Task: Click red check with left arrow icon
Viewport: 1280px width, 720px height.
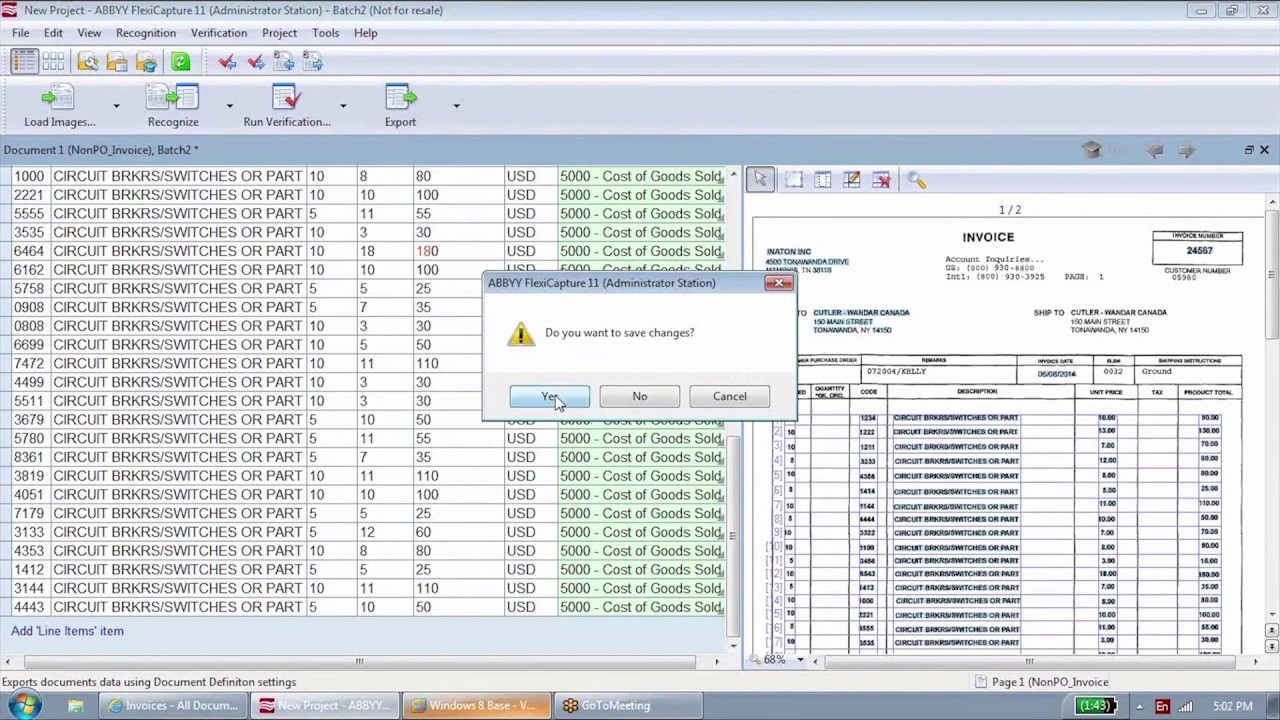Action: coord(227,62)
